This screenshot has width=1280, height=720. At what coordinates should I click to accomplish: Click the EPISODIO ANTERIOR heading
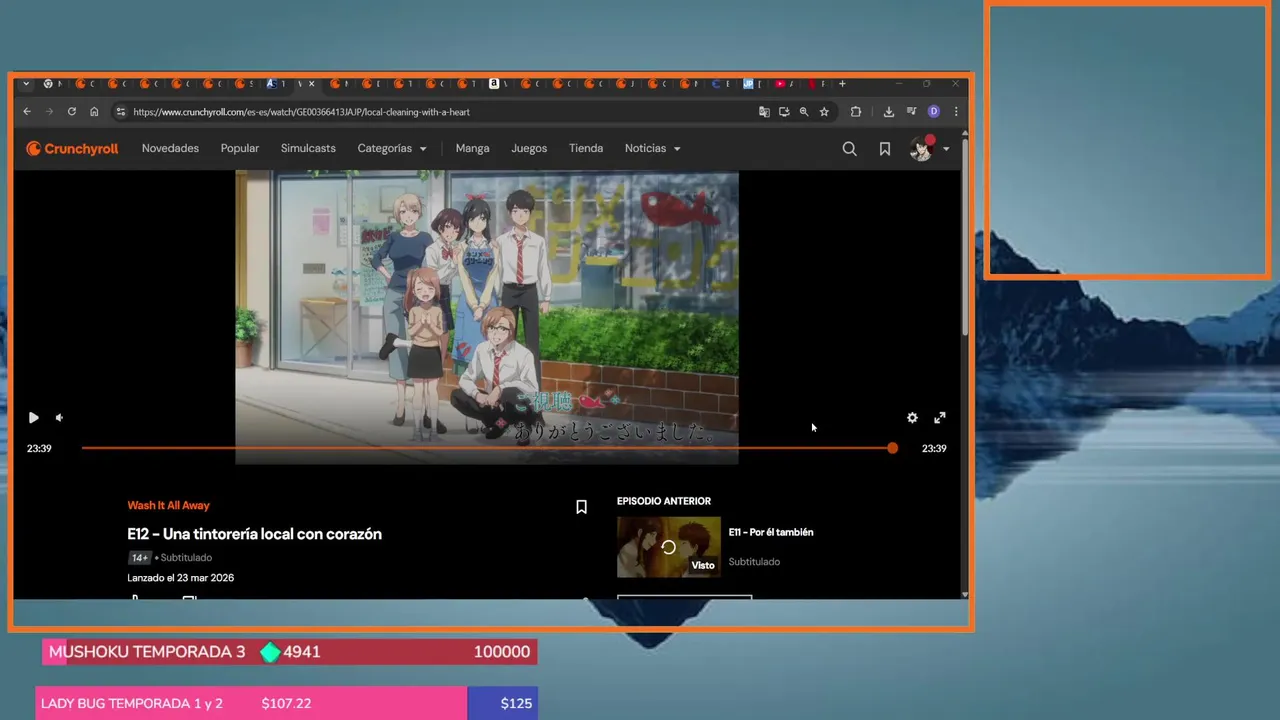pyautogui.click(x=664, y=501)
